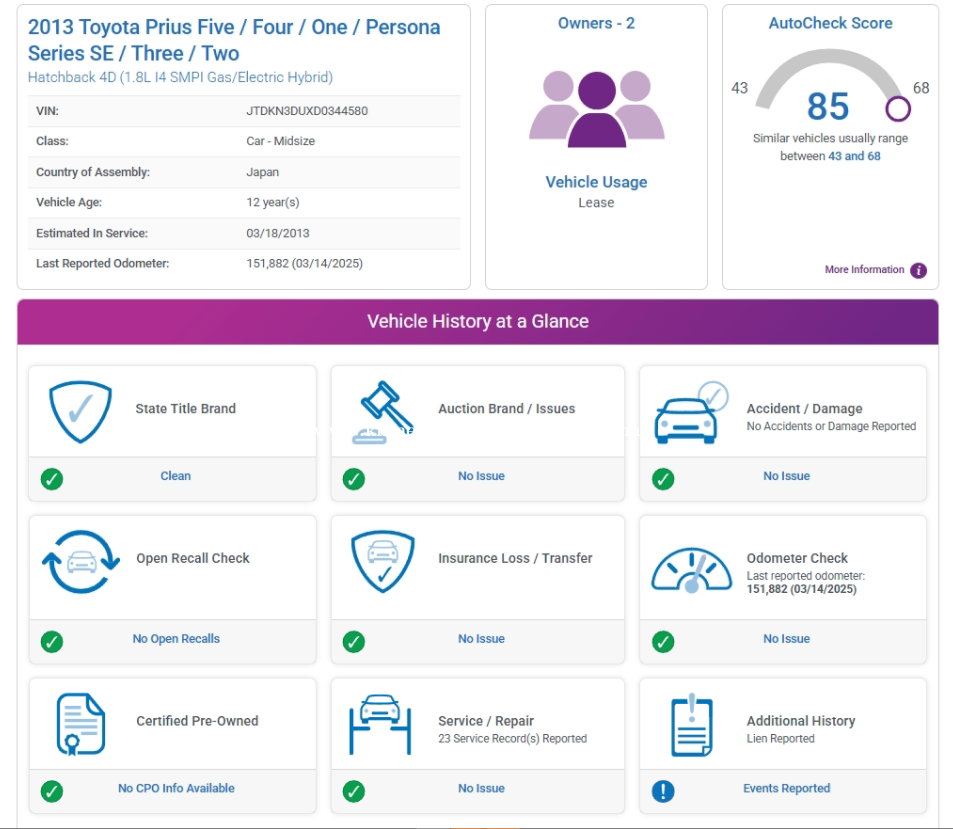Click the Lien Reported text

click(x=780, y=738)
